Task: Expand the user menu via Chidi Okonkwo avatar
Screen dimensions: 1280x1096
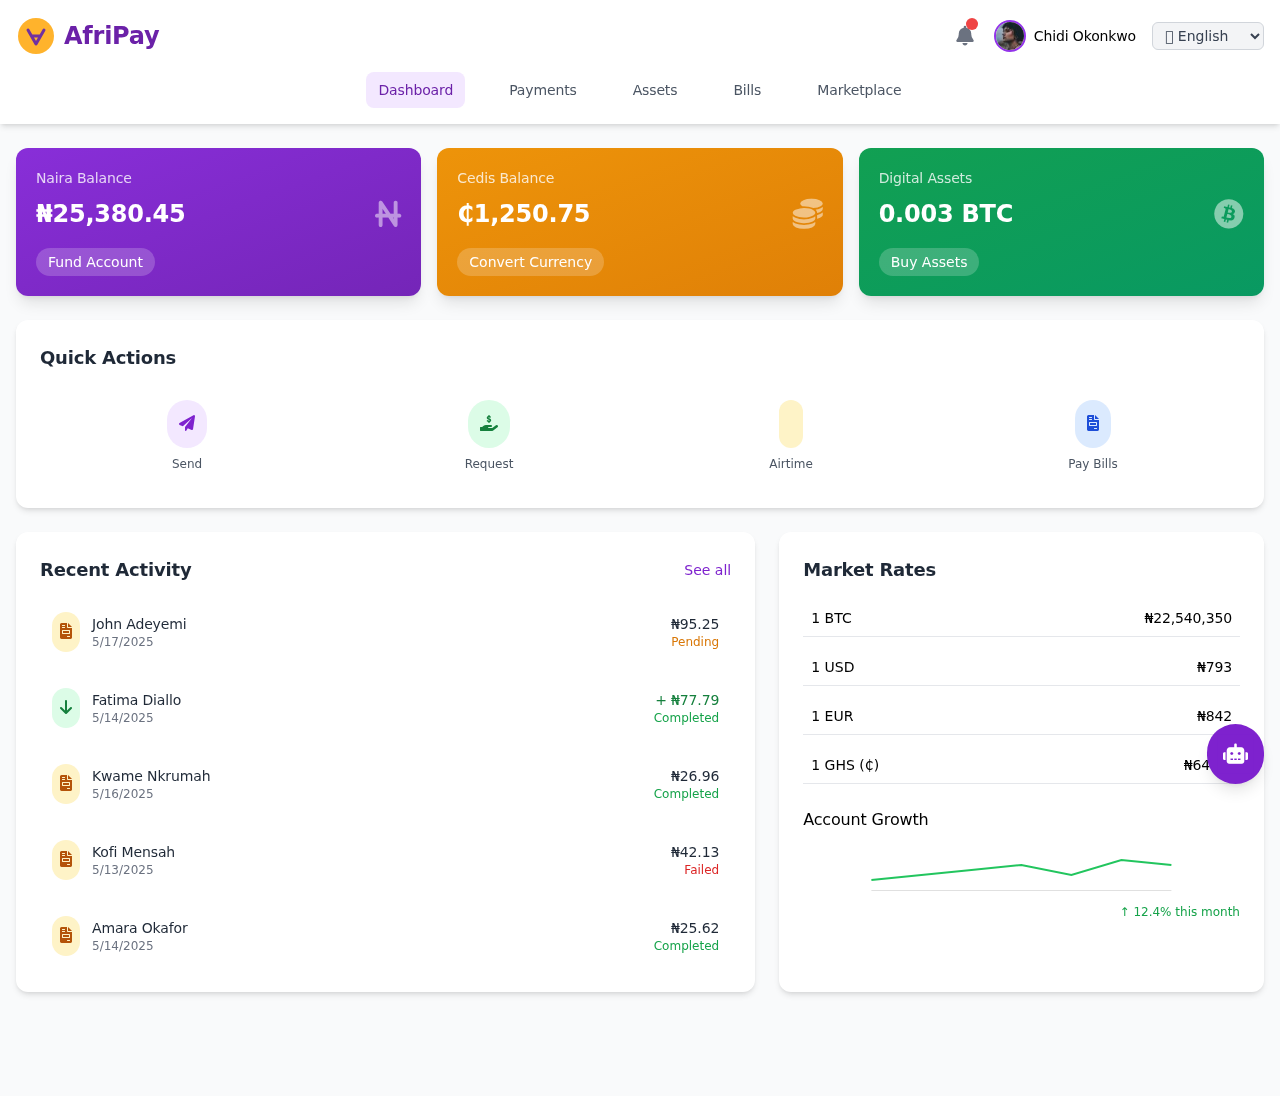Action: point(1009,35)
